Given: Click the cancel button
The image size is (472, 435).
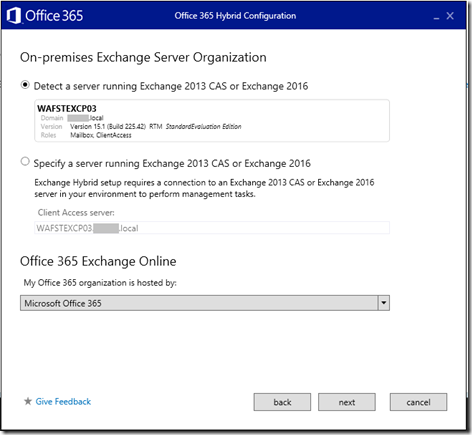Looking at the screenshot, I should [418, 402].
